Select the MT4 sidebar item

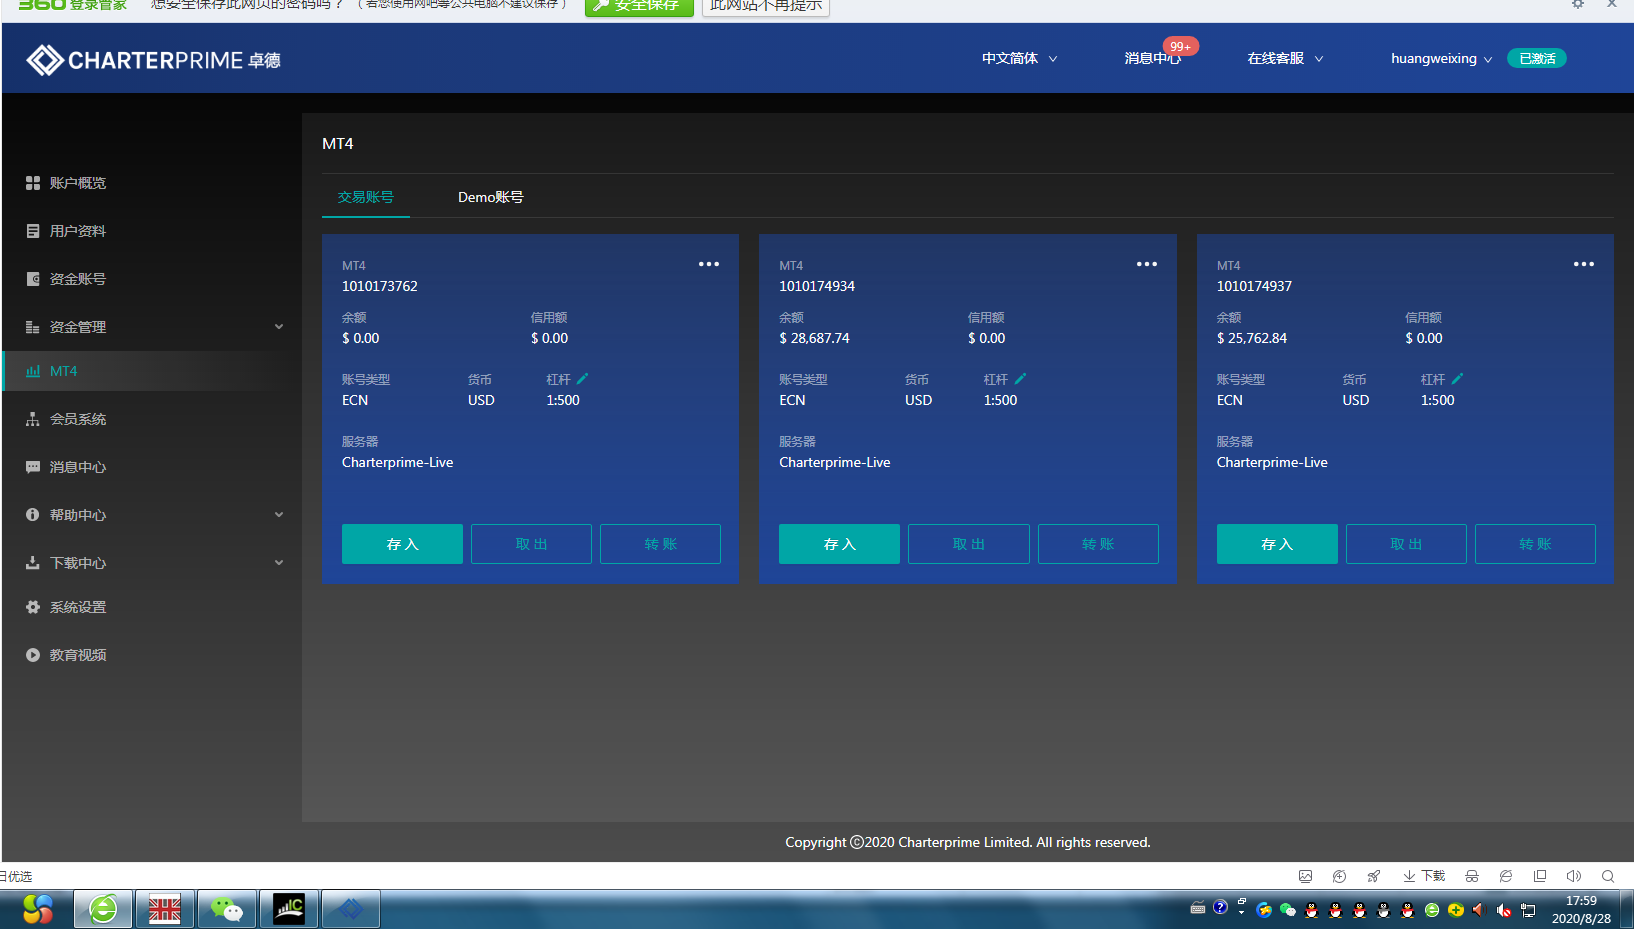click(152, 371)
